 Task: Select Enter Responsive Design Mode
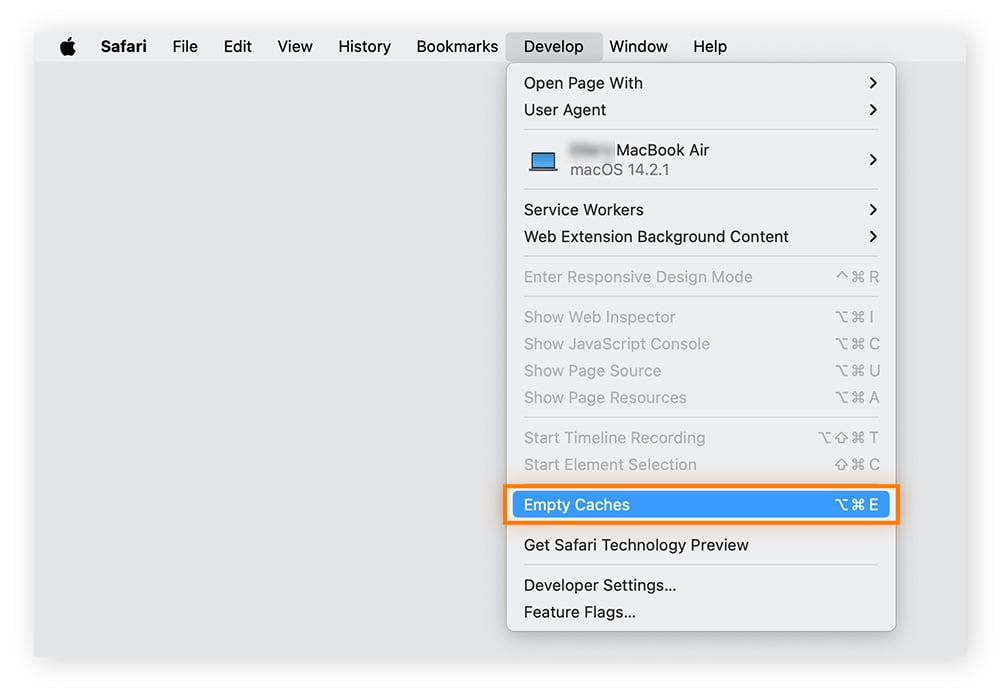click(x=701, y=277)
